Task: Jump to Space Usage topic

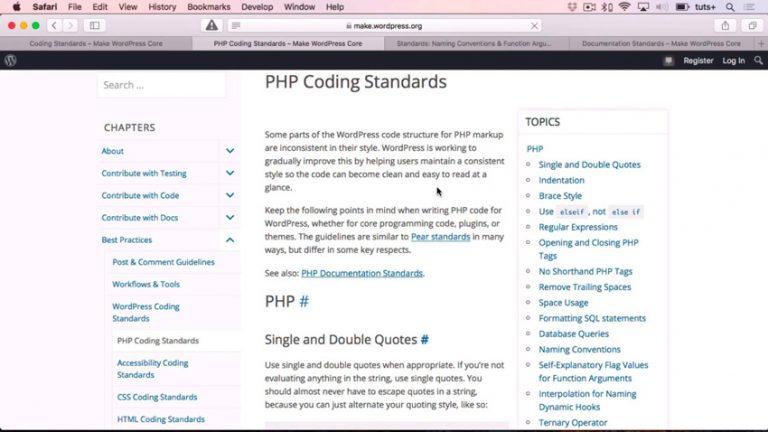Action: click(563, 303)
